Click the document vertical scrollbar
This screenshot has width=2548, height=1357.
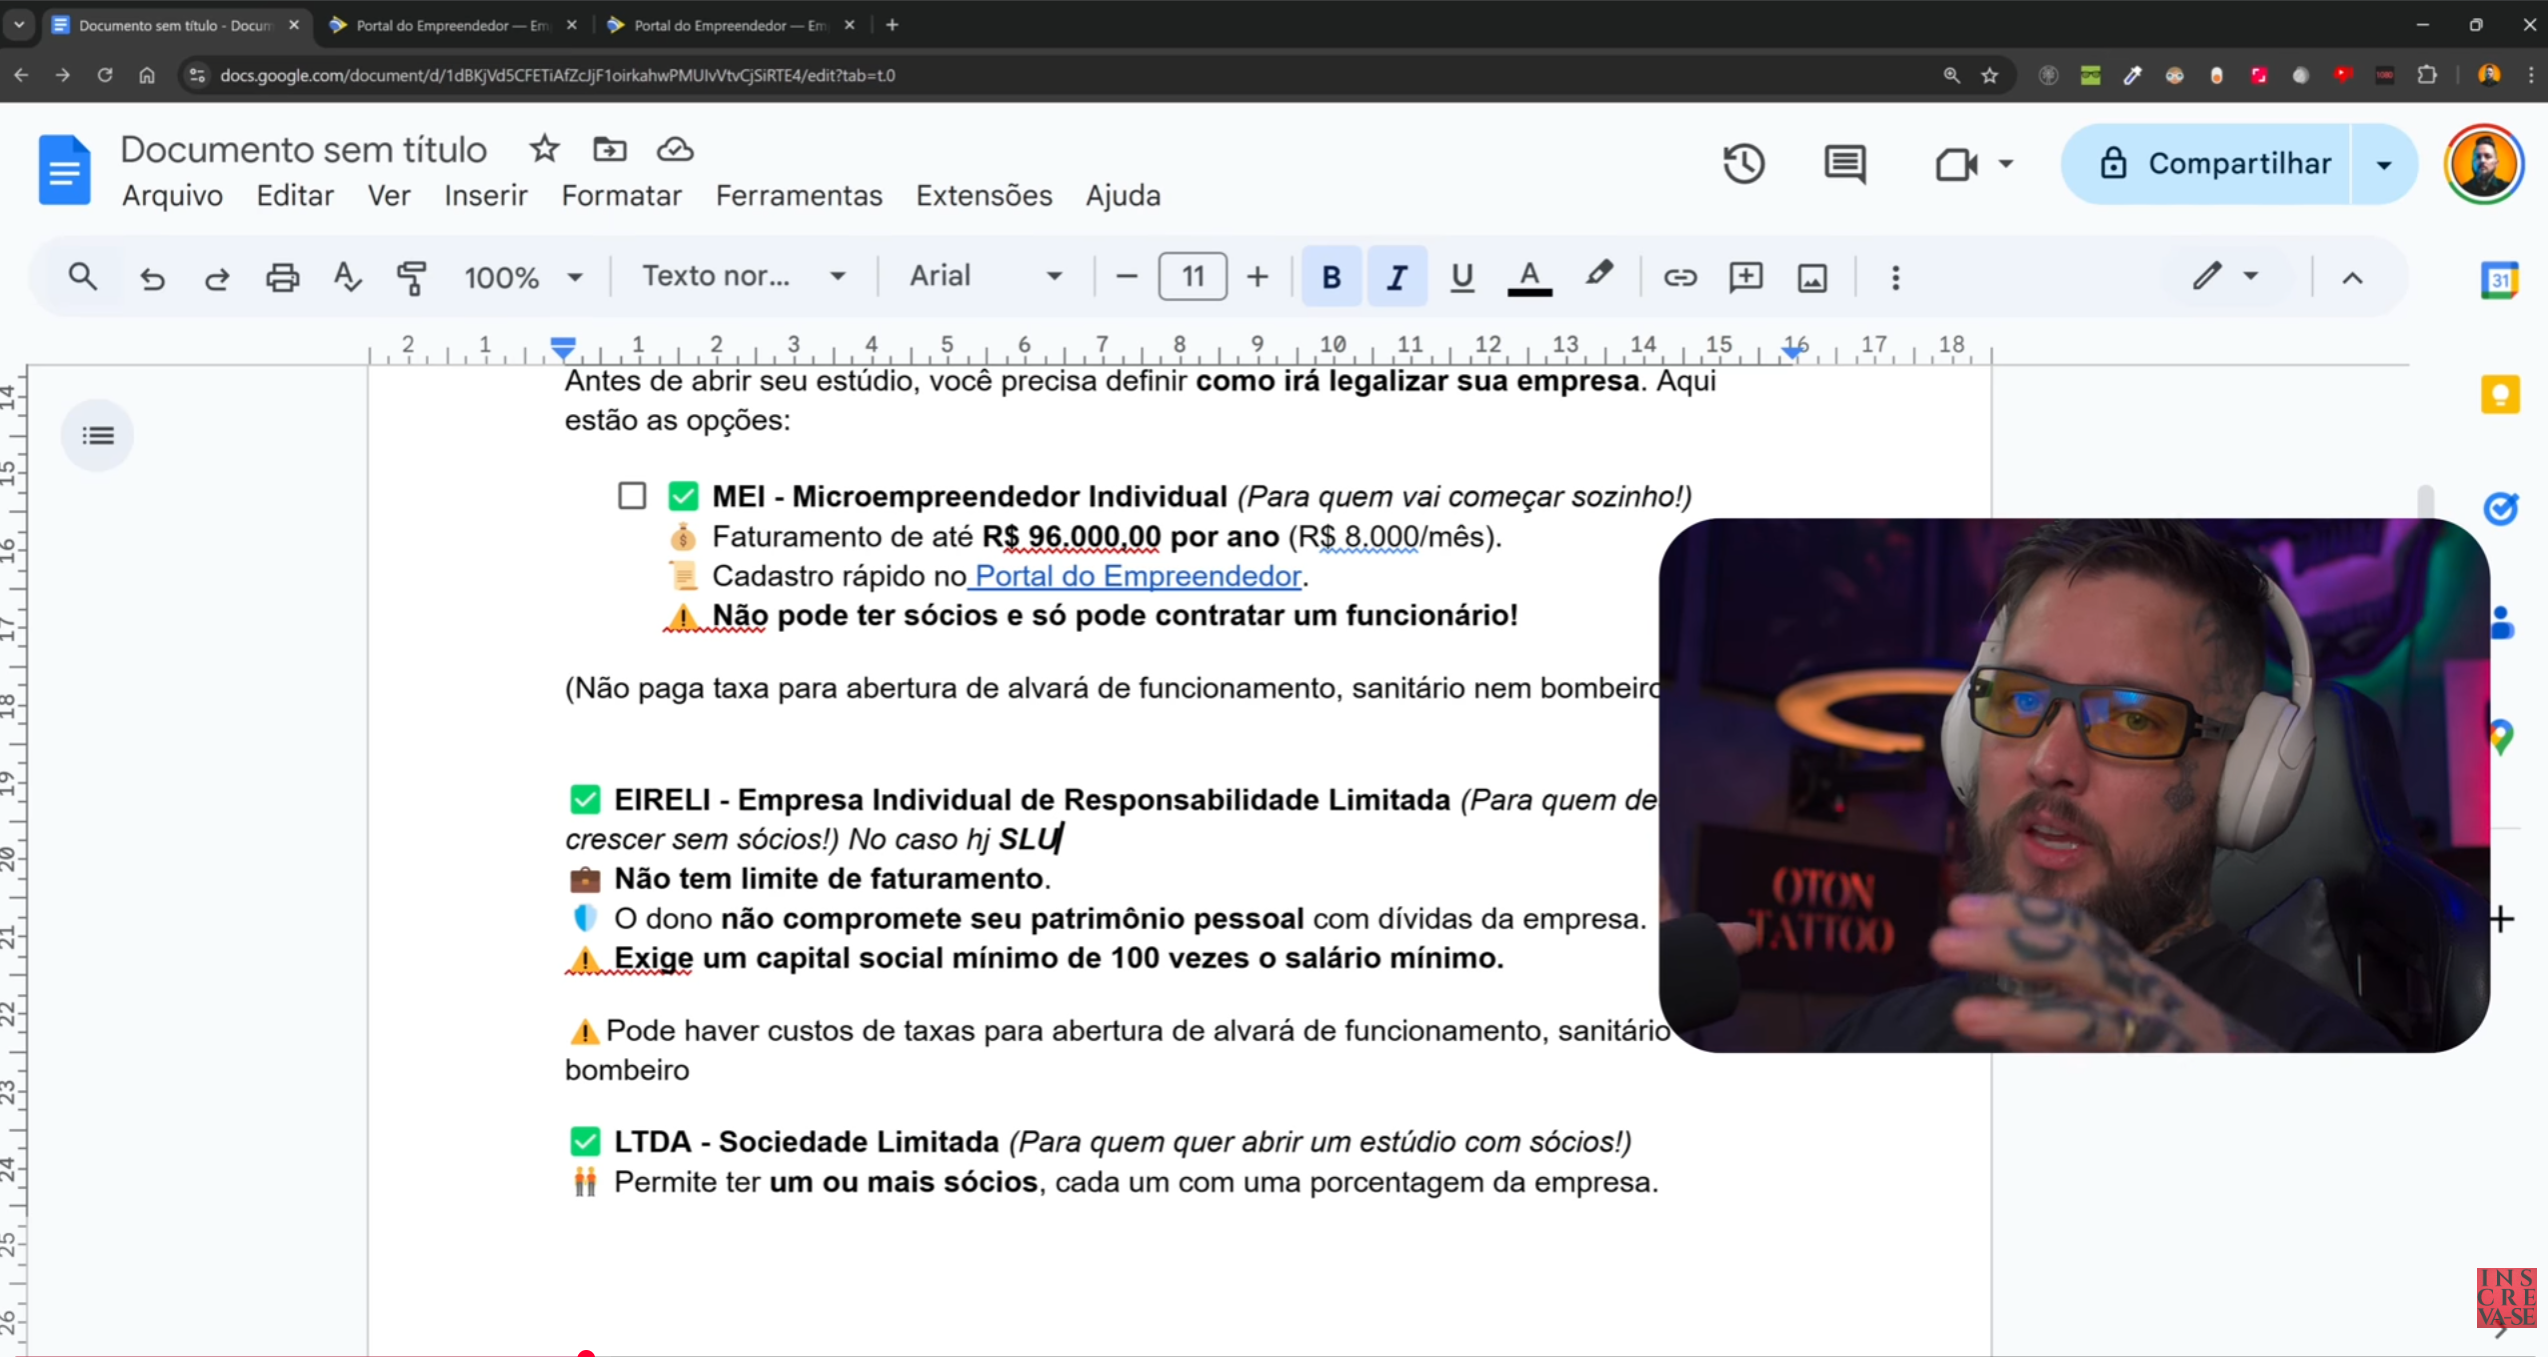point(2425,502)
